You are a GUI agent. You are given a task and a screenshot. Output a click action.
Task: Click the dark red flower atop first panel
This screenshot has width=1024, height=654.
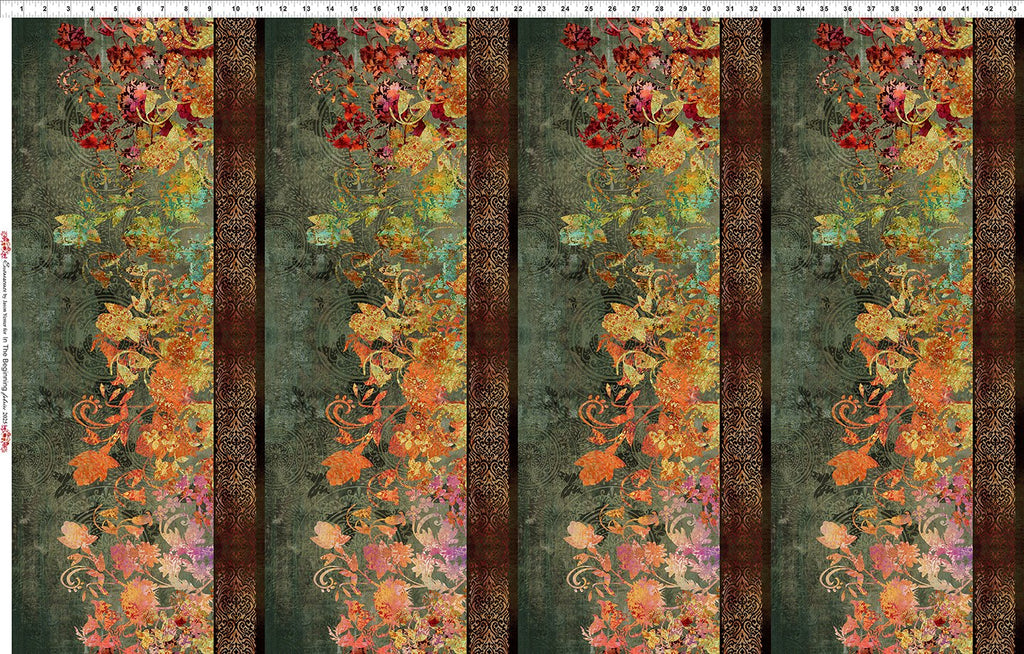73,38
